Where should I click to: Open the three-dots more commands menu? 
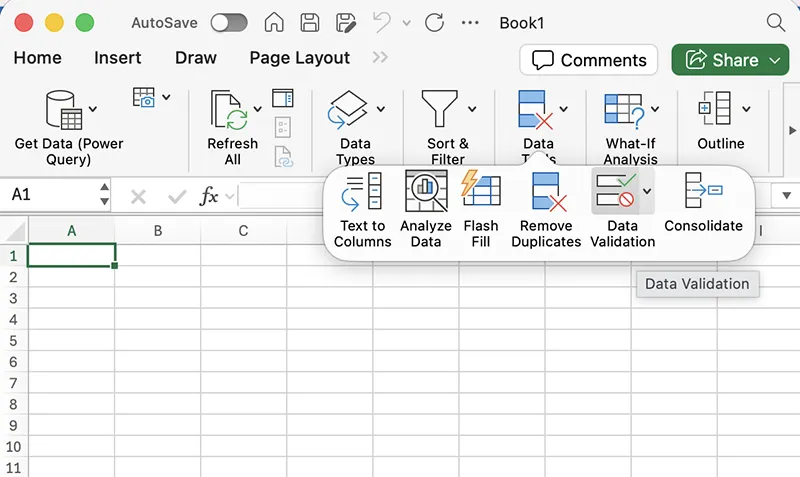tap(470, 23)
